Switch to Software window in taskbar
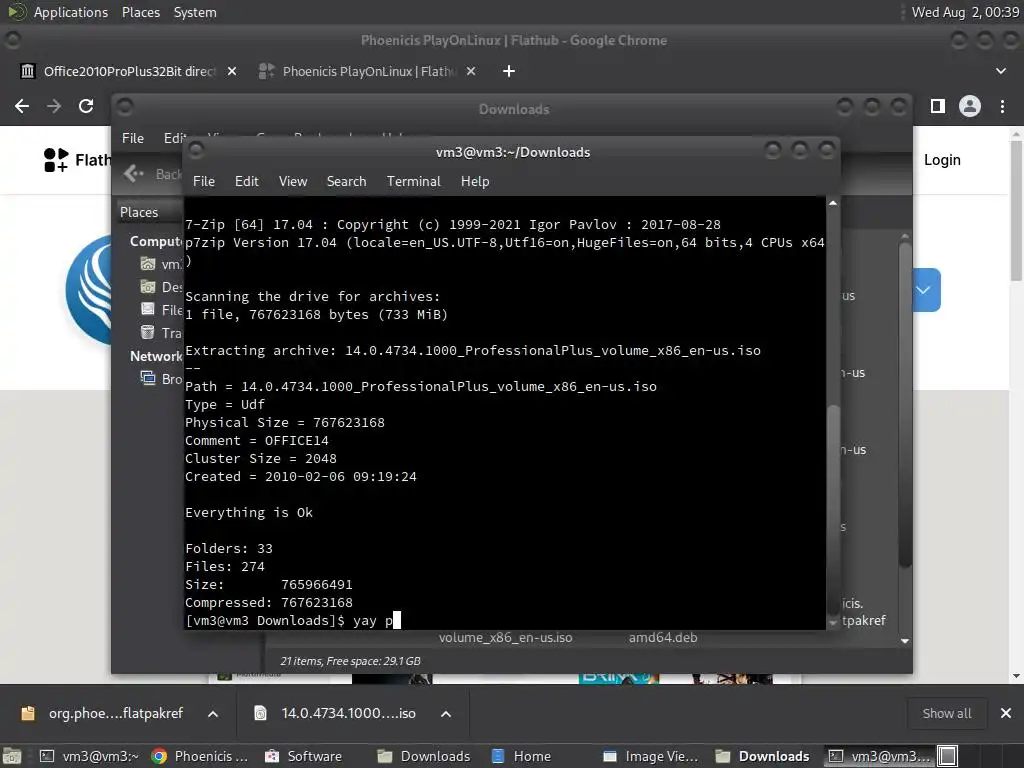 pos(304,756)
